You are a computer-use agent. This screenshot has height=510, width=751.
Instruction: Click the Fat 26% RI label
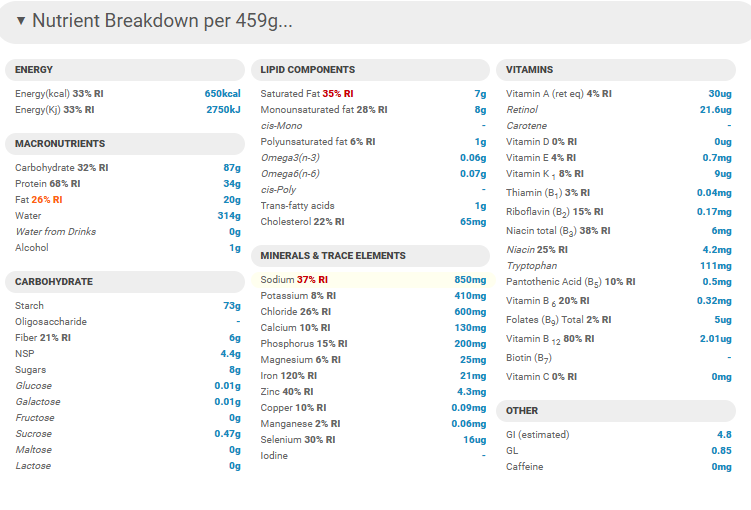pos(38,200)
